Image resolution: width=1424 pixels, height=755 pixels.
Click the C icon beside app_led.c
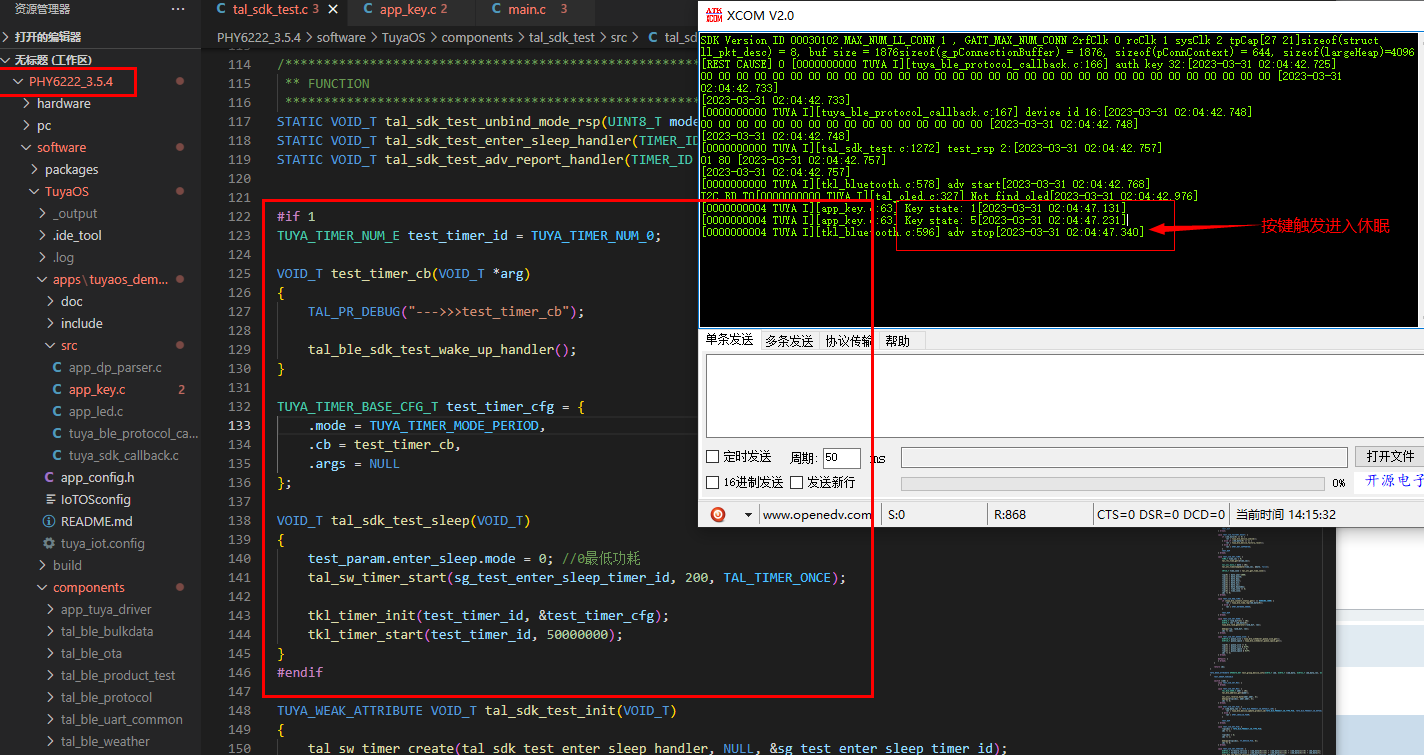pyautogui.click(x=57, y=411)
